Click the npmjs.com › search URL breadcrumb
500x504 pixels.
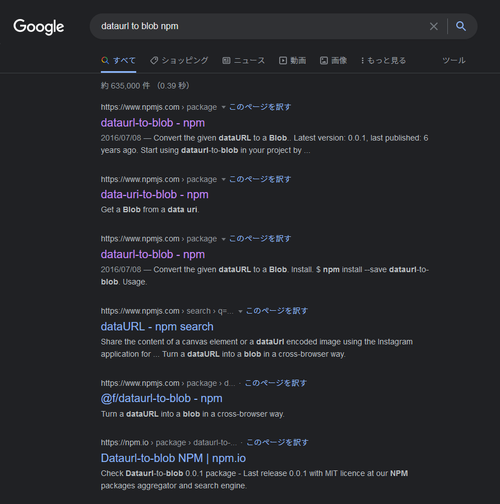pos(167,311)
